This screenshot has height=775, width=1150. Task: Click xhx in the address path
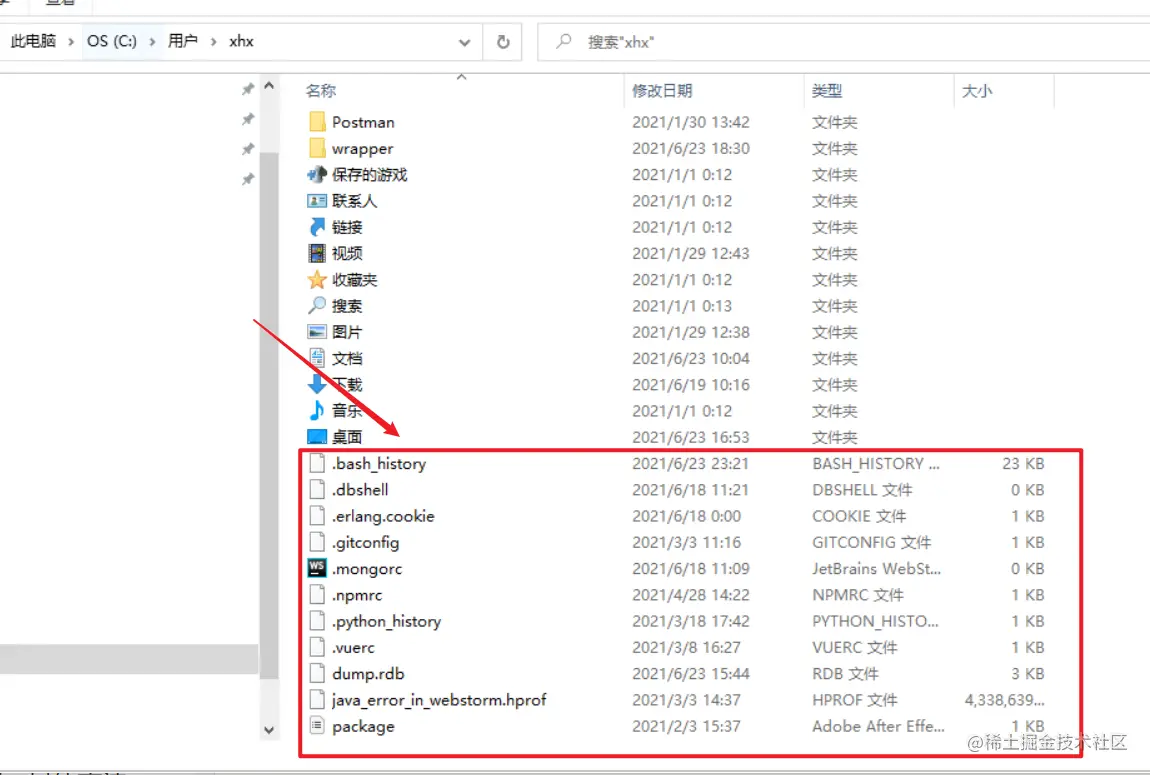(241, 41)
